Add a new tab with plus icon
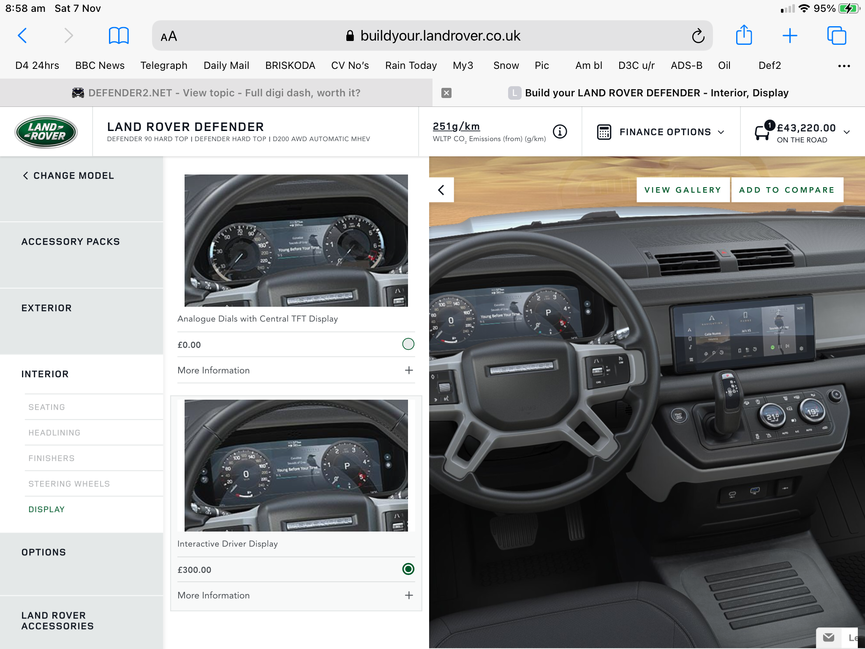The height and width of the screenshot is (649, 865). [789, 36]
